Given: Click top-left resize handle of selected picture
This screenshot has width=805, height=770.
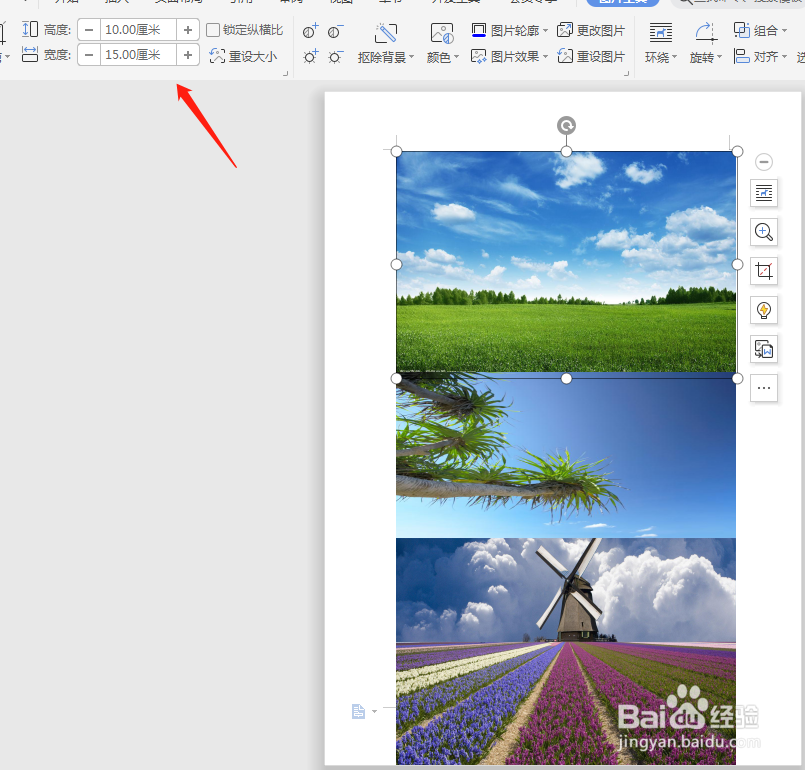Looking at the screenshot, I should click(396, 151).
